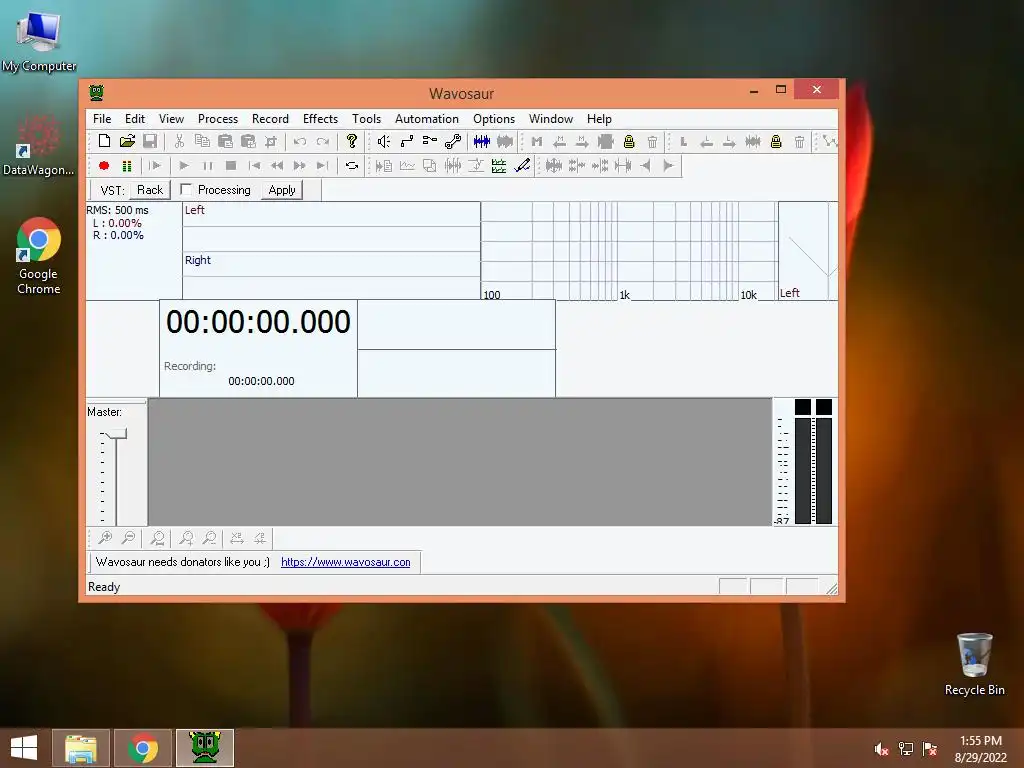Open Google Chrome from the taskbar
The image size is (1024, 768).
[143, 748]
